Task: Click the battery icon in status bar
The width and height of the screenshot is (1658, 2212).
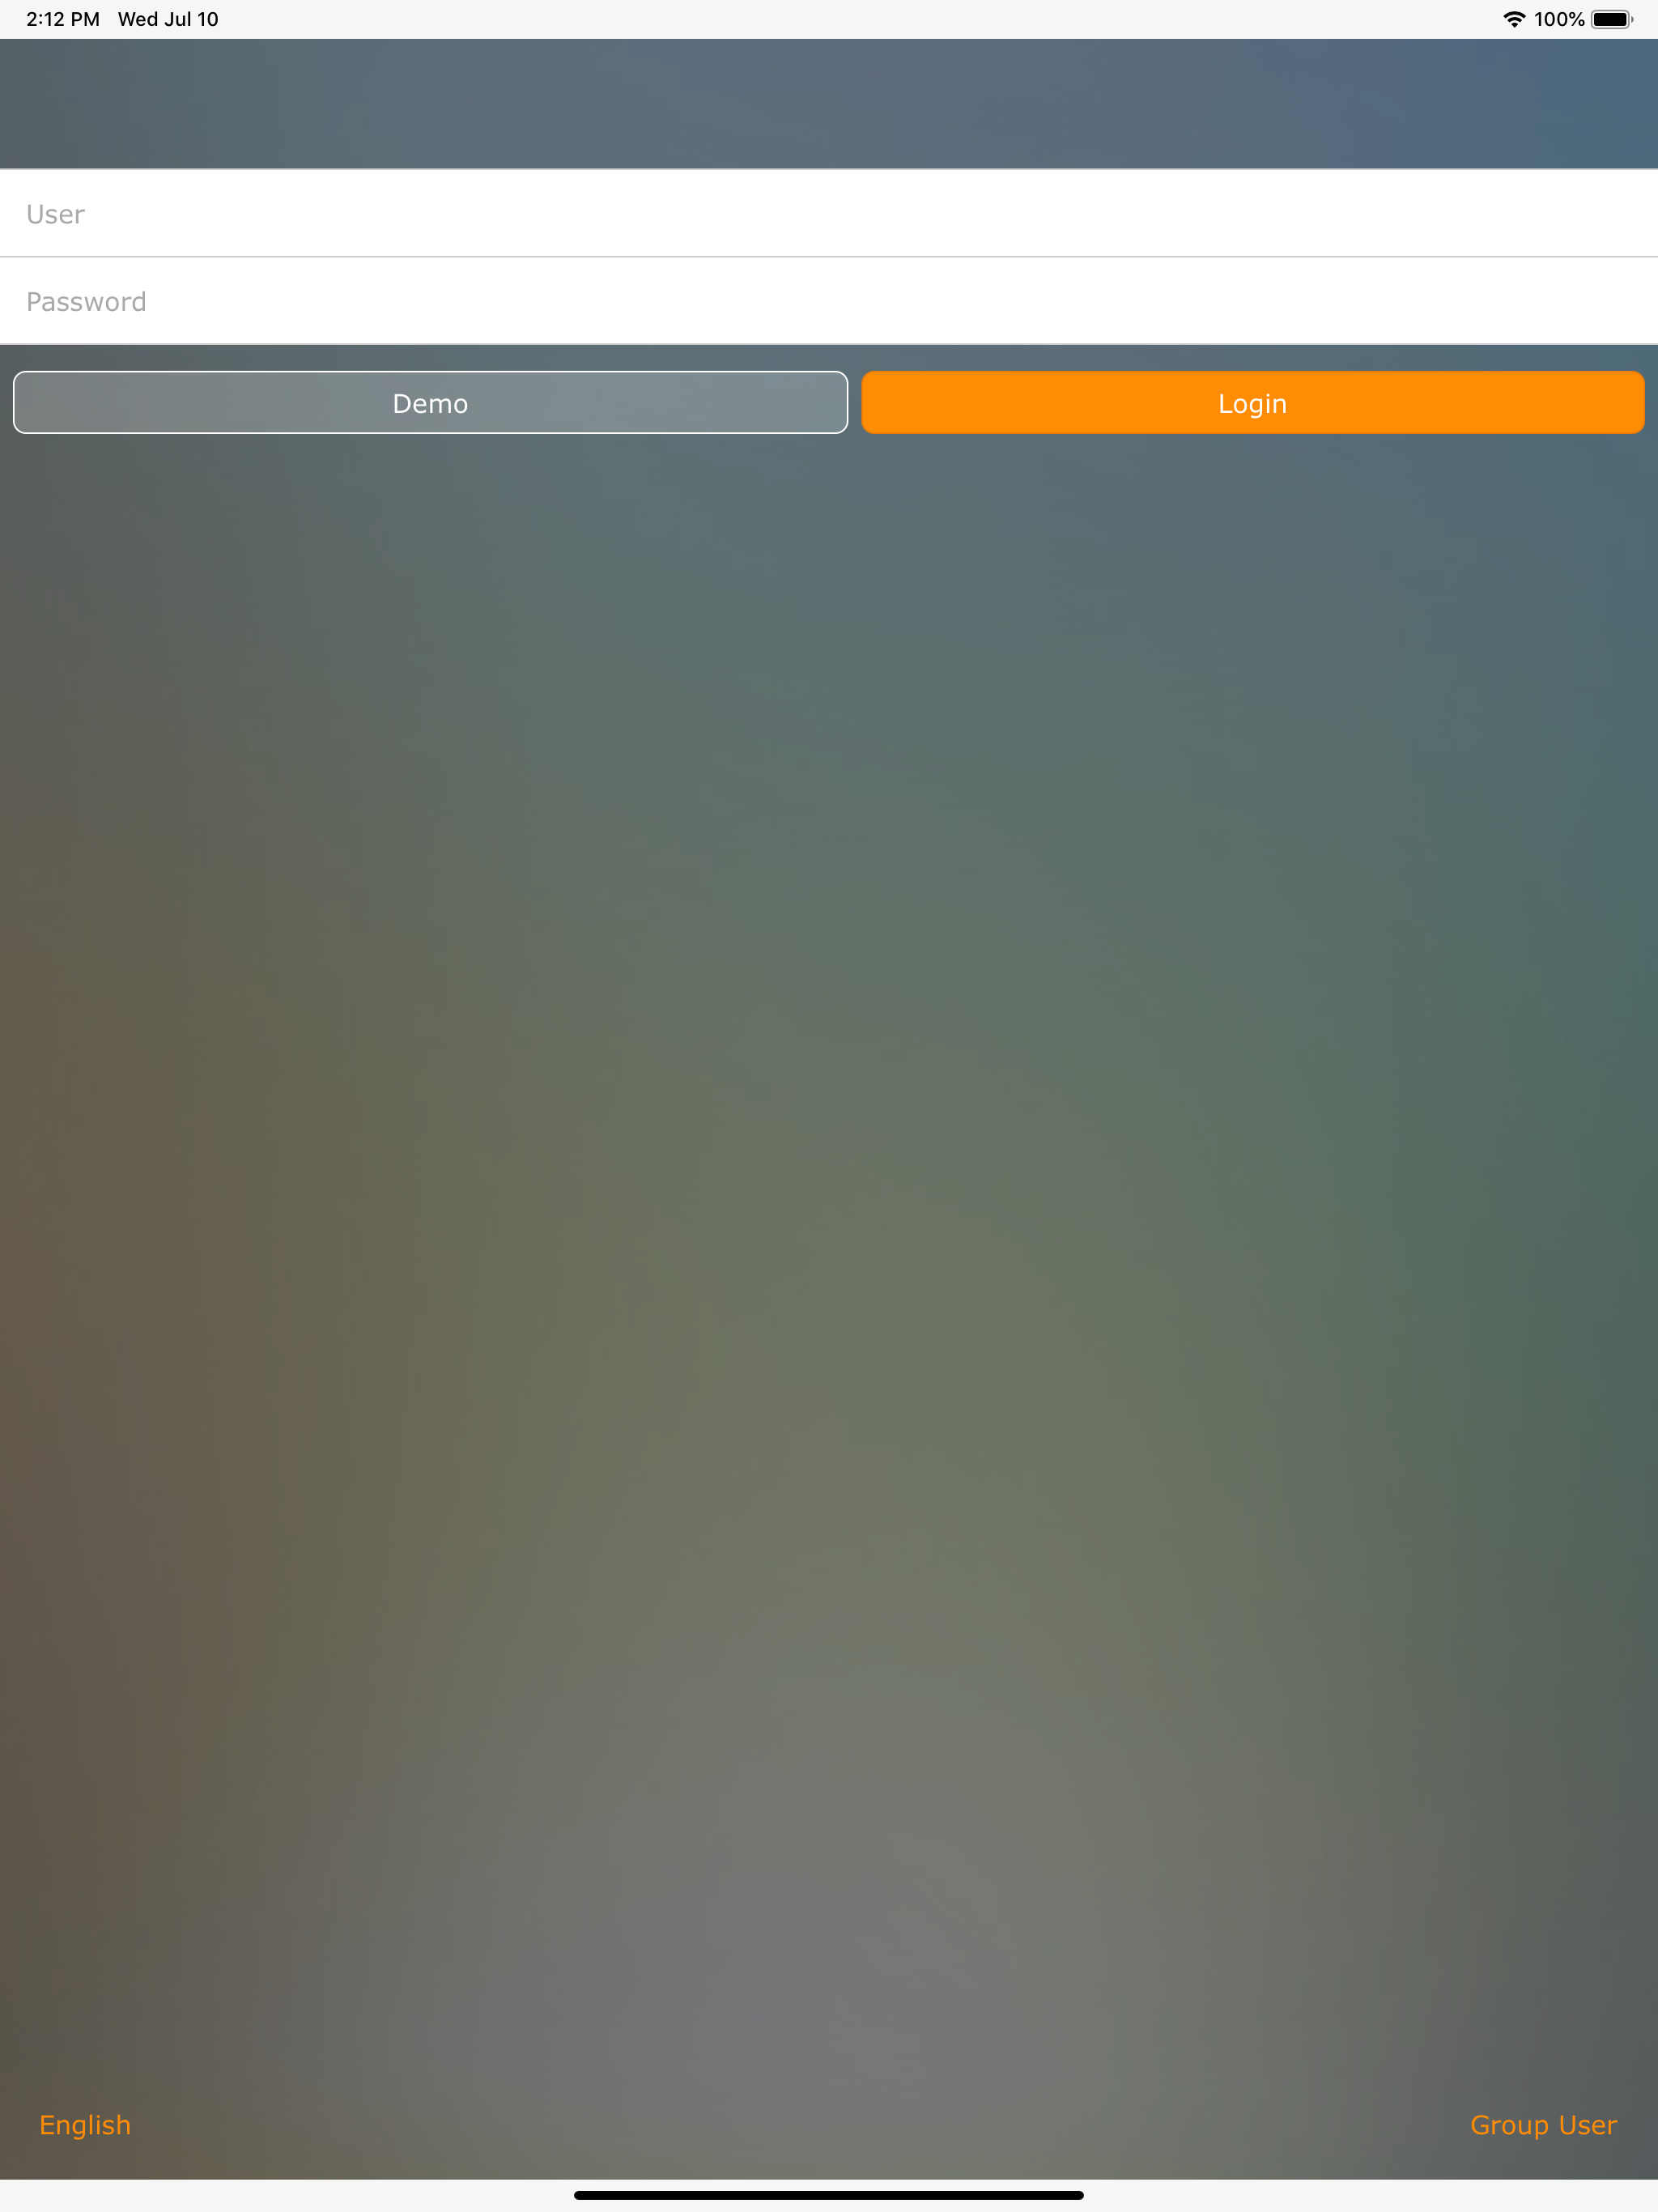Action: (x=1611, y=19)
